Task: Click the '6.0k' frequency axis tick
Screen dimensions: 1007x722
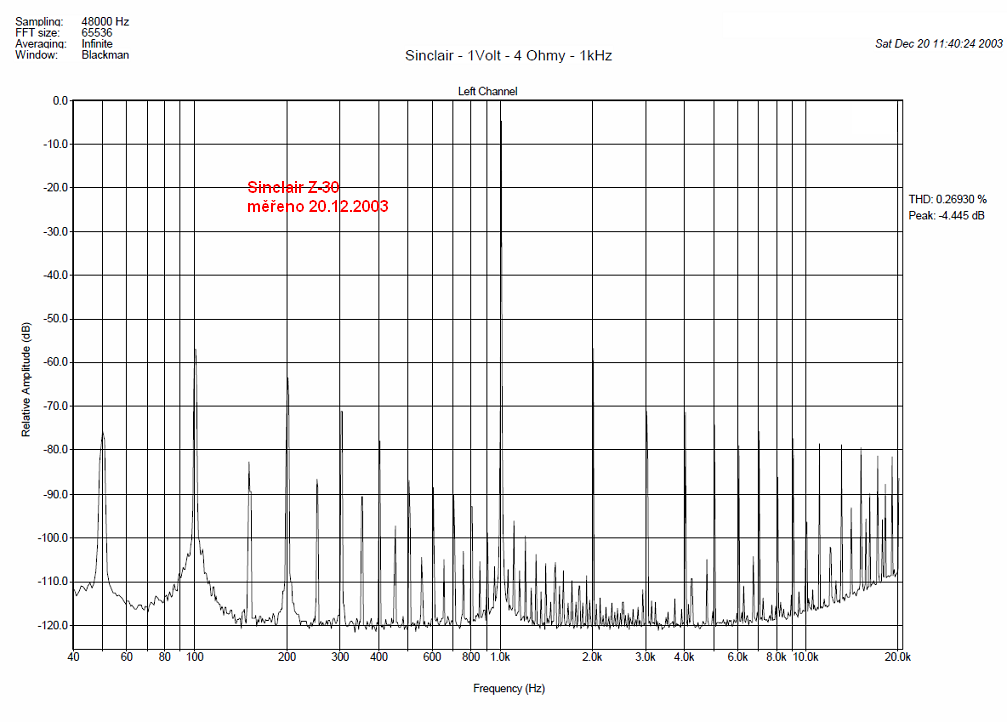Action: pos(738,657)
